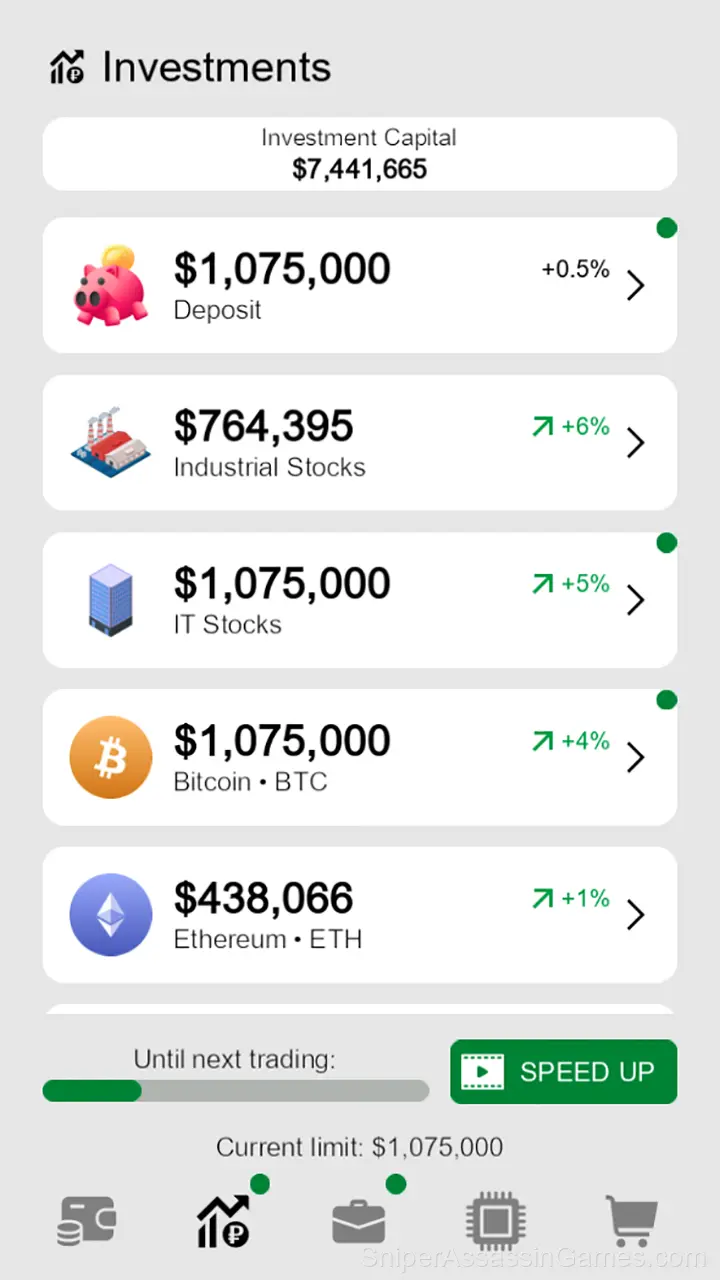Tap the IT Stocks building icon

[x=110, y=599]
